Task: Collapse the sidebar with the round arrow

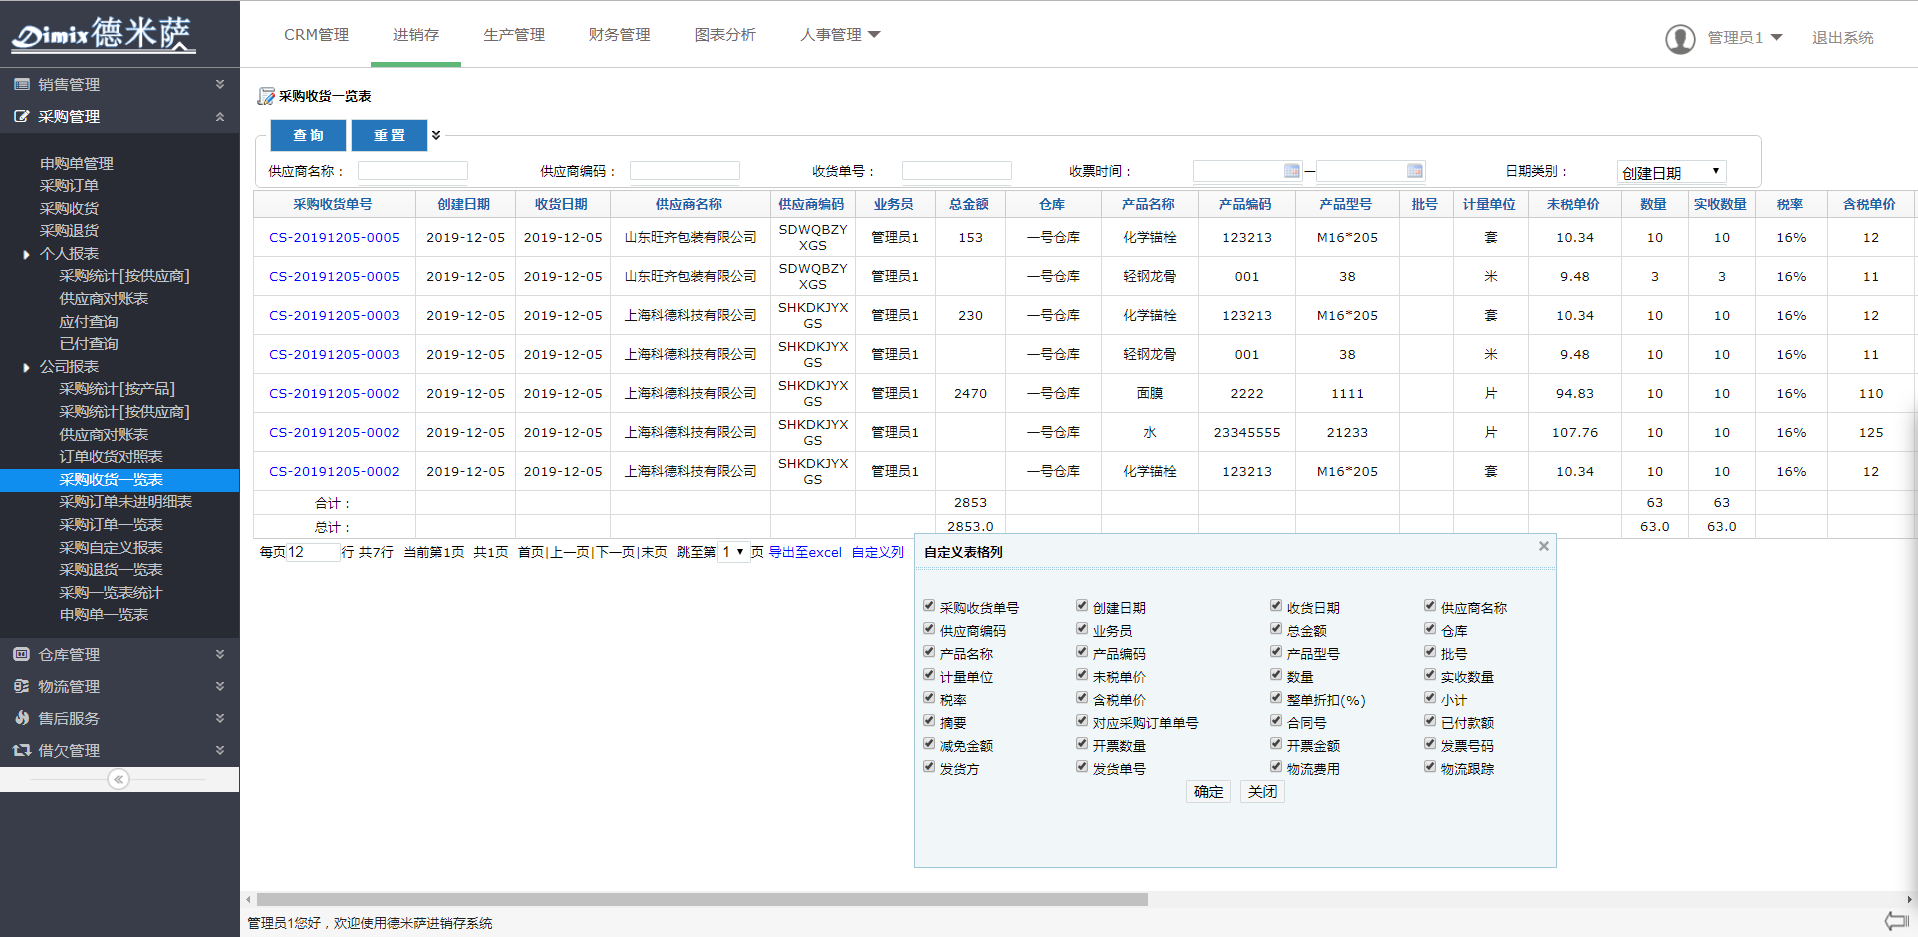Action: [118, 779]
